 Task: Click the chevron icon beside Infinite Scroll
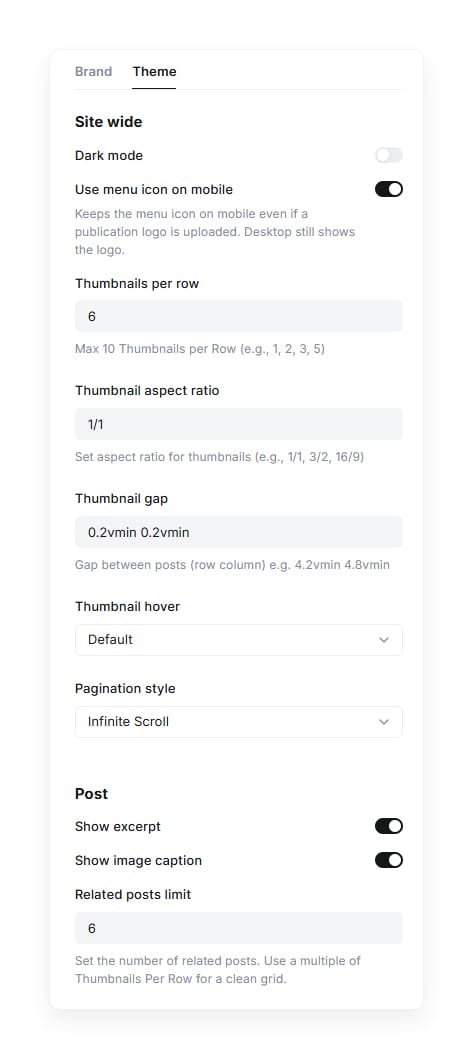[x=384, y=722]
